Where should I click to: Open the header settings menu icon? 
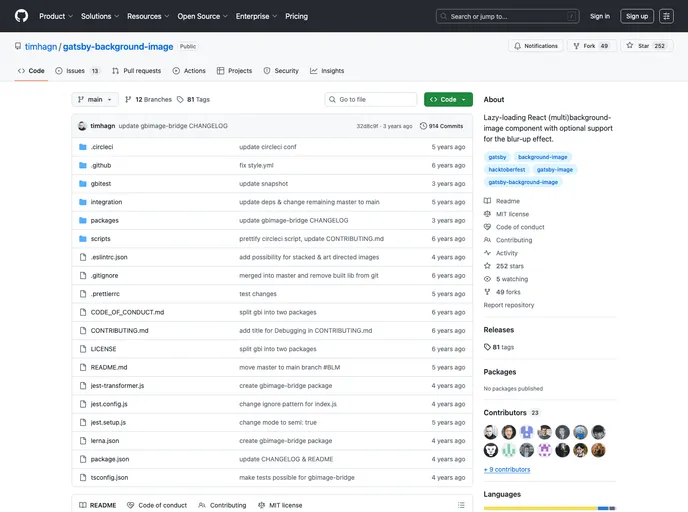(666, 16)
